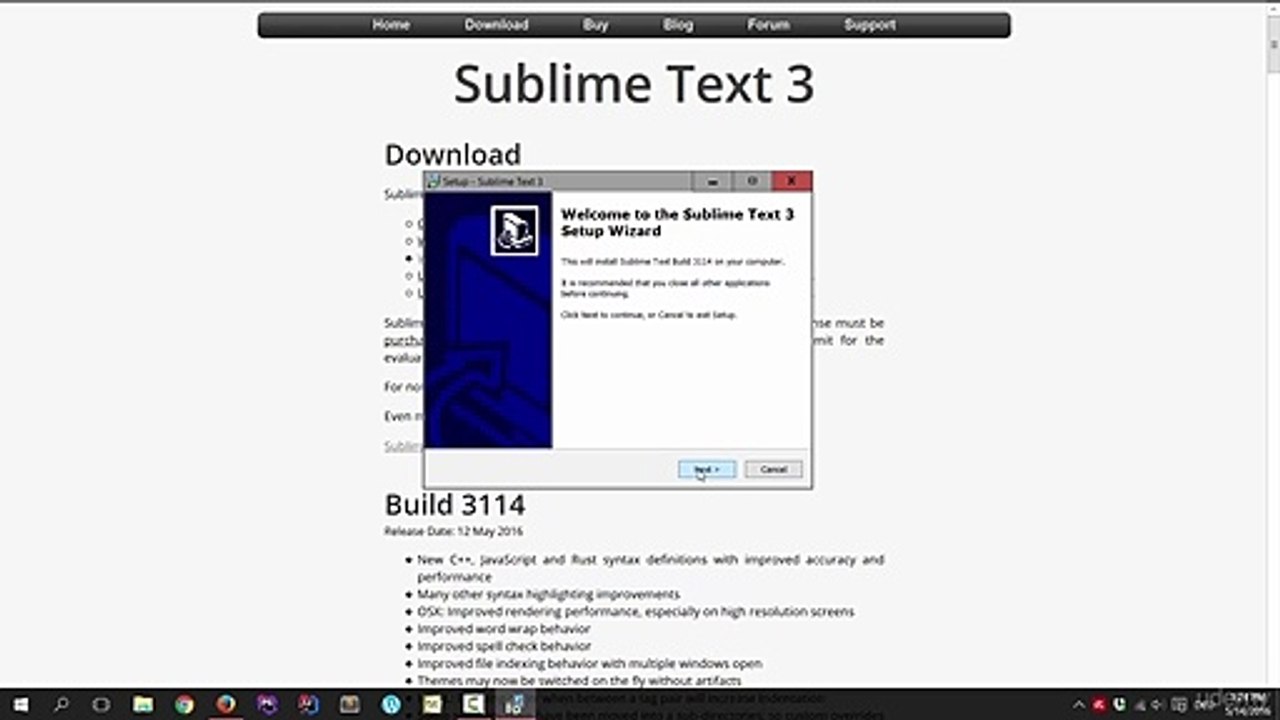Viewport: 1280px width, 720px height.
Task: Open Task View from the taskbar
Action: click(x=101, y=705)
